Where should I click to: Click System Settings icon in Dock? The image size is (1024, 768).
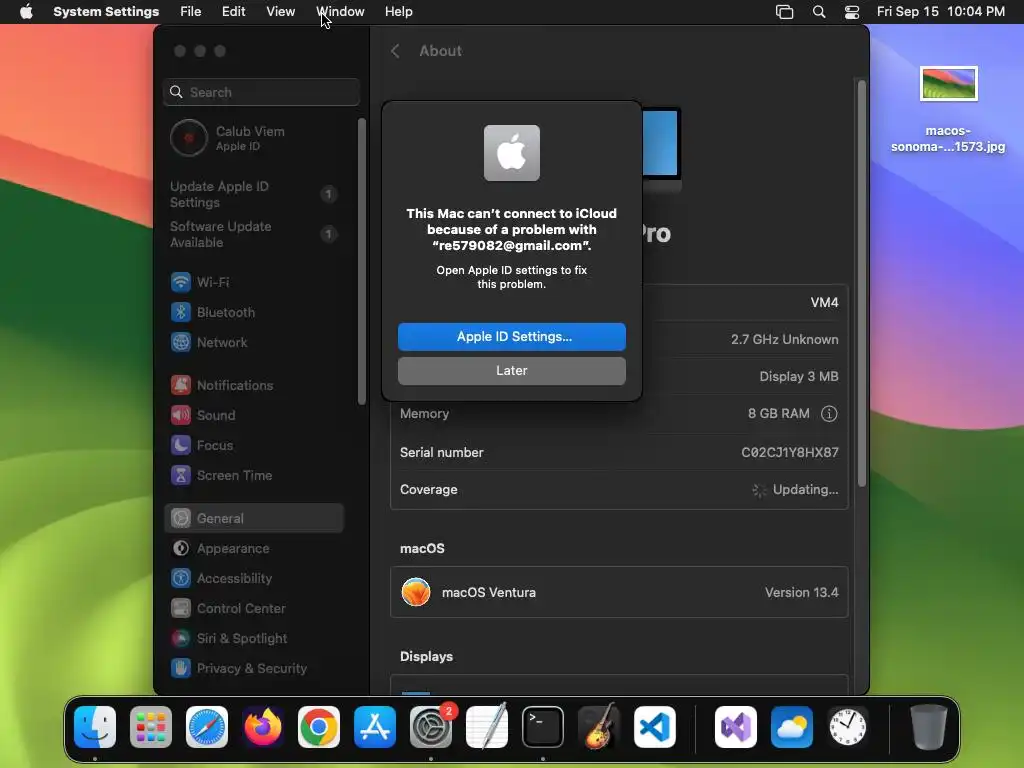(431, 727)
